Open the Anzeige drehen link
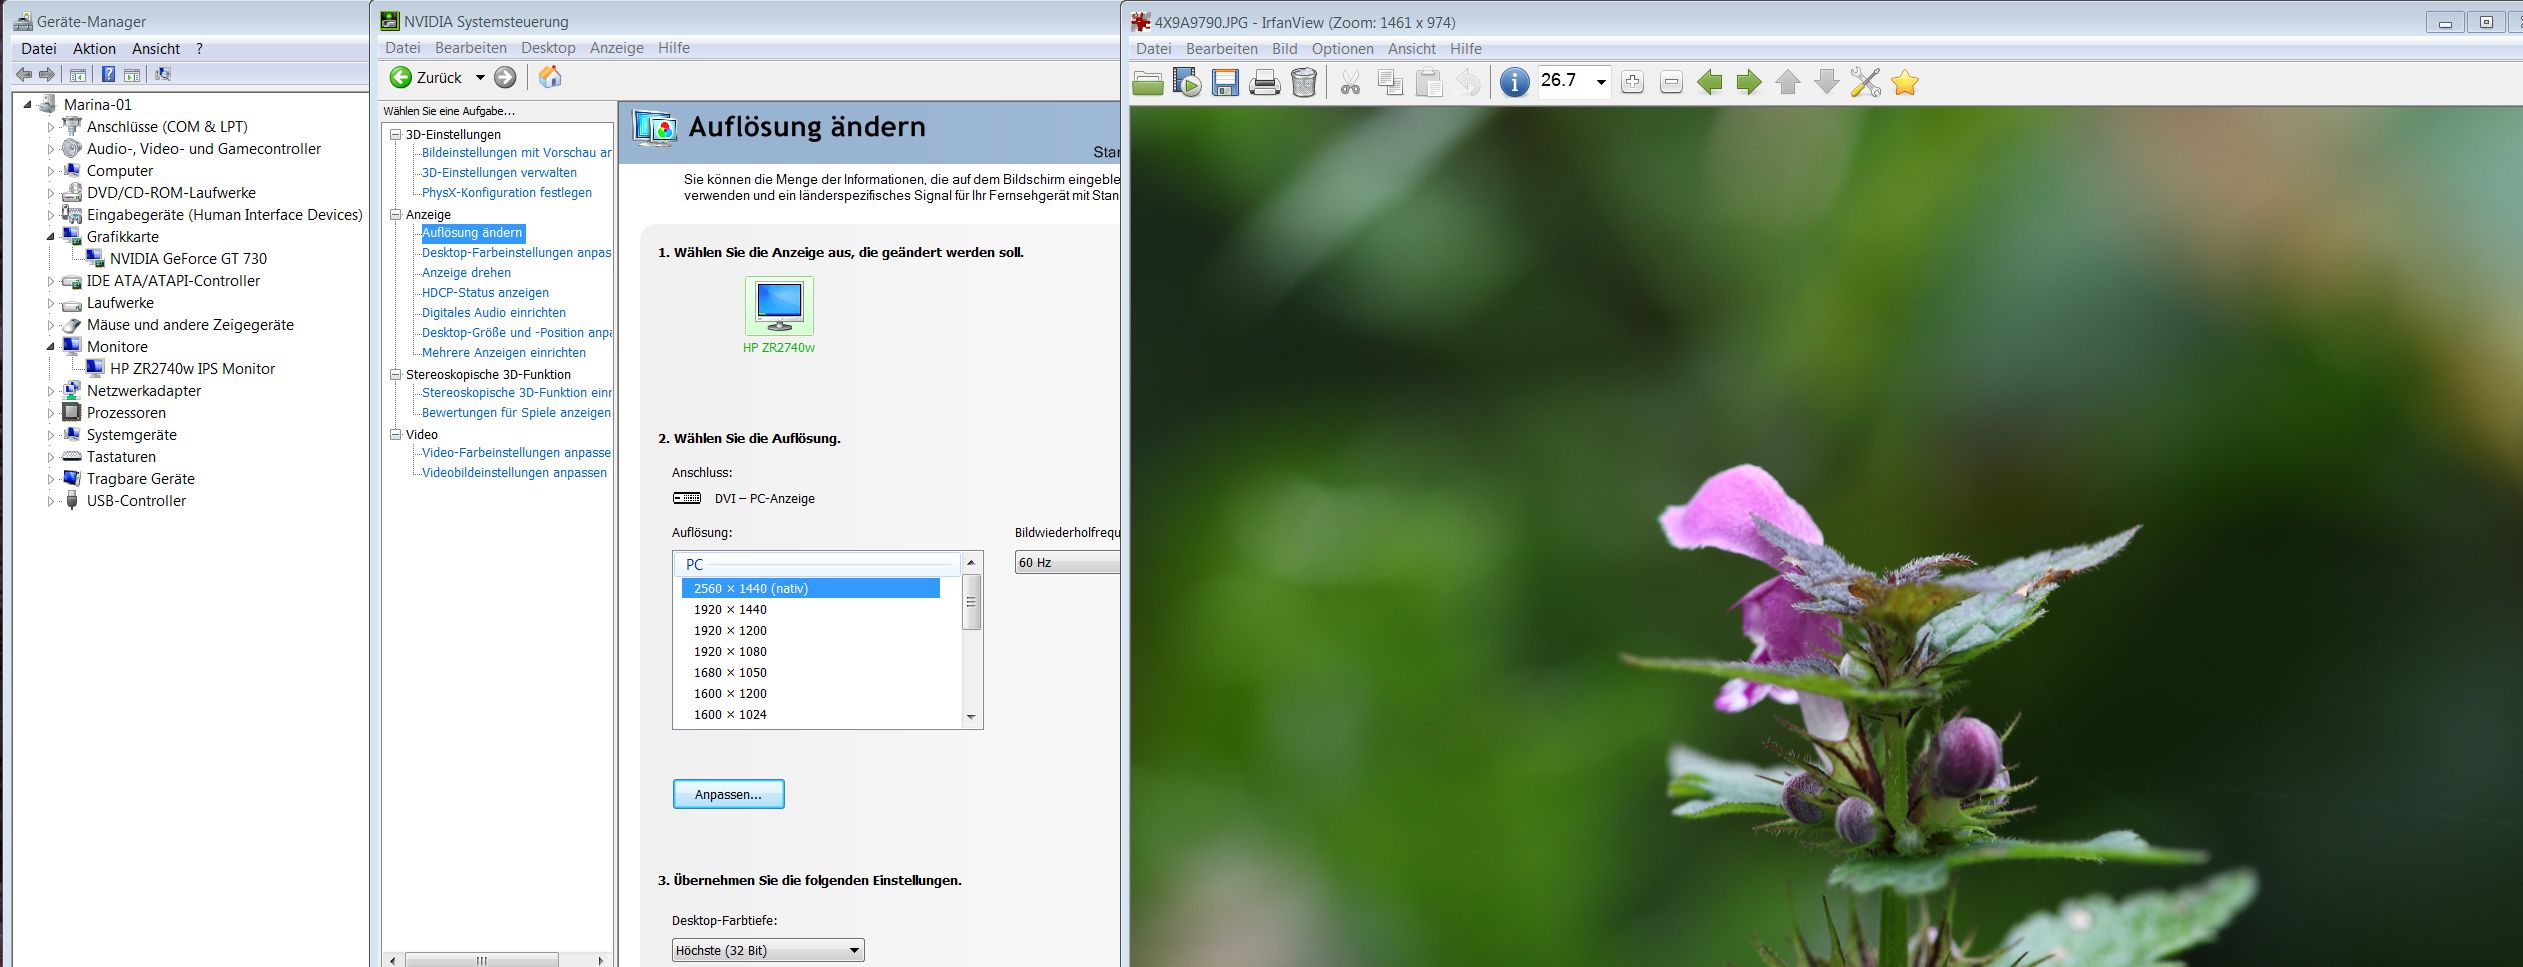Screen dimensions: 2523x967 [466, 273]
